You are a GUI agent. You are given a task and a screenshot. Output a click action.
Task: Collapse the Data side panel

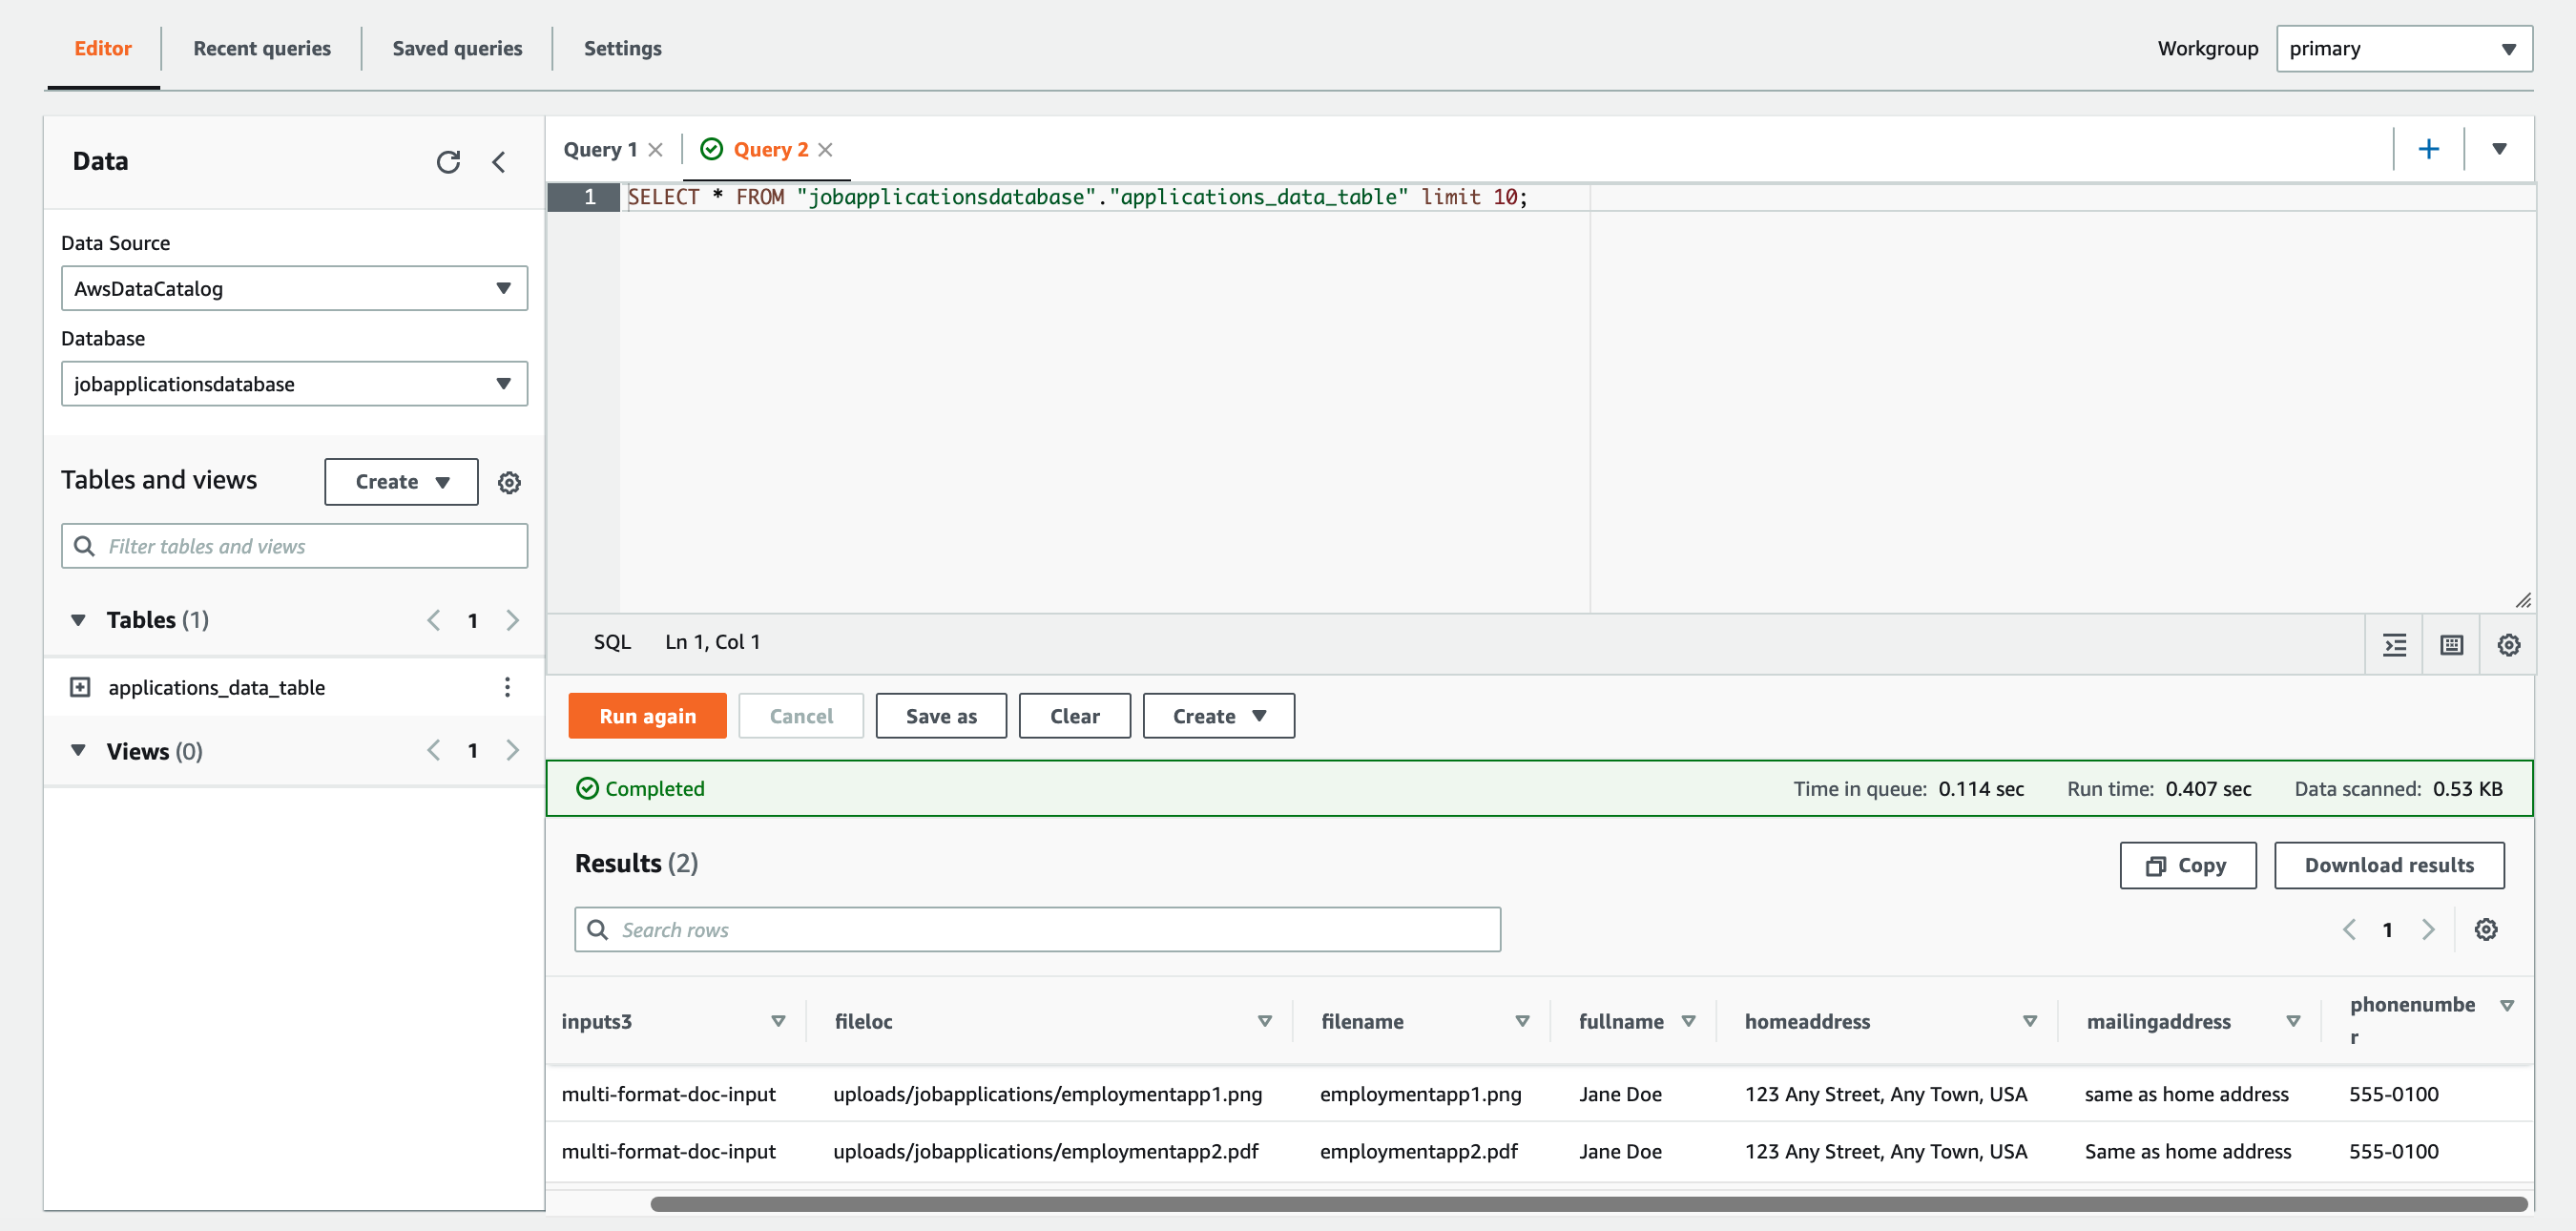(x=499, y=162)
